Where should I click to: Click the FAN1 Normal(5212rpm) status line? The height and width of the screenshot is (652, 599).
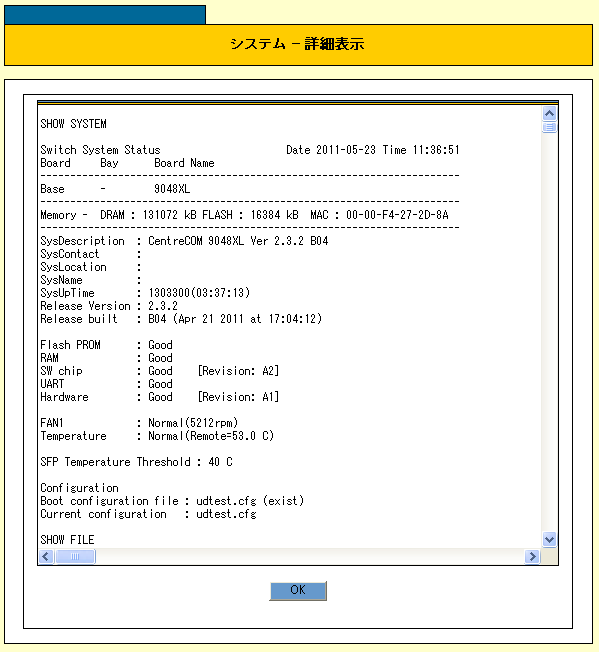[x=139, y=423]
